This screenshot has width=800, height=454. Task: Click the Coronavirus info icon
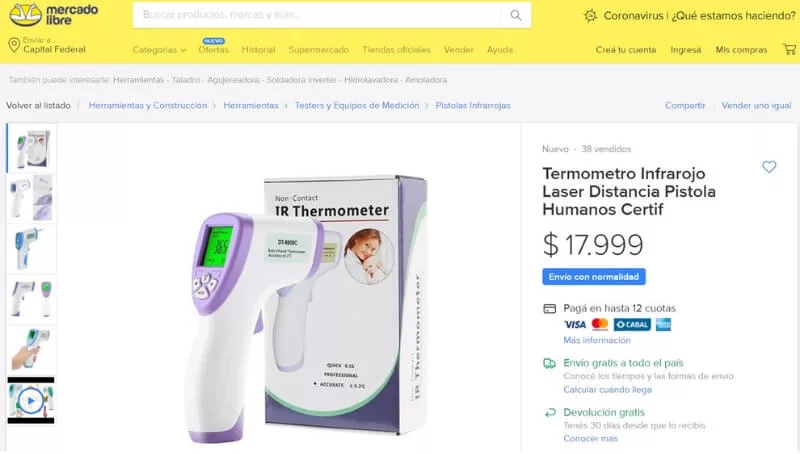coord(590,16)
